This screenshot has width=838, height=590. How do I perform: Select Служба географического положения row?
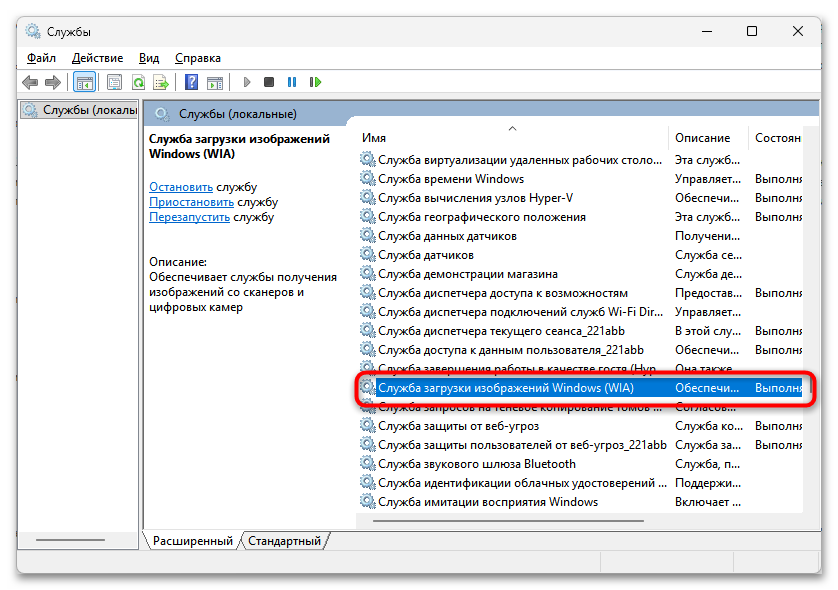click(580, 217)
